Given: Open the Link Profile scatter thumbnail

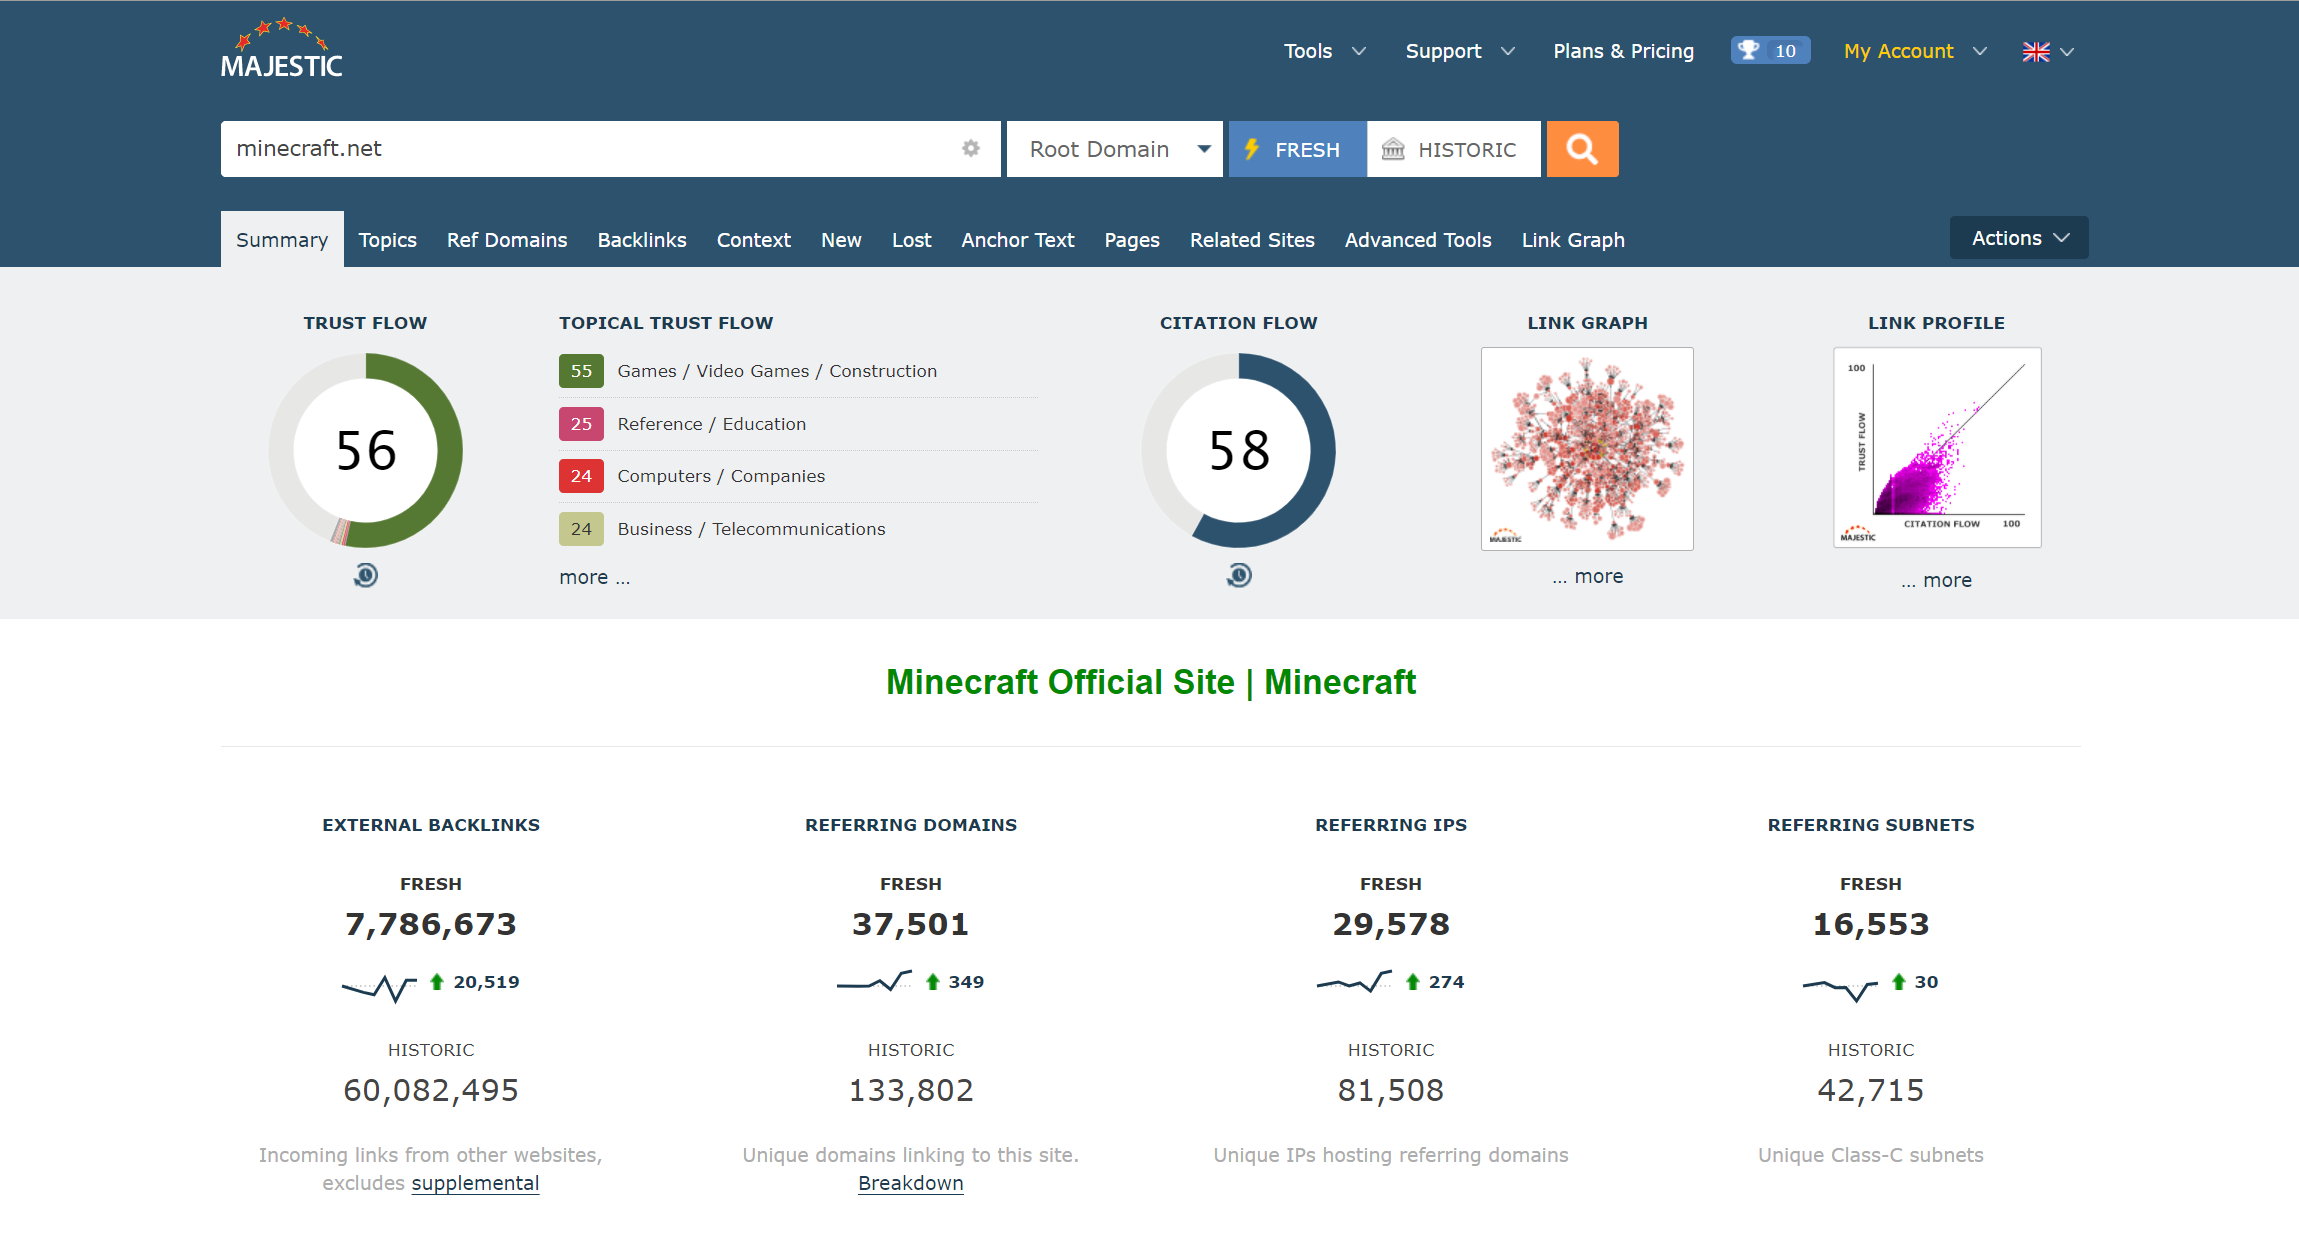Looking at the screenshot, I should pyautogui.click(x=1937, y=448).
